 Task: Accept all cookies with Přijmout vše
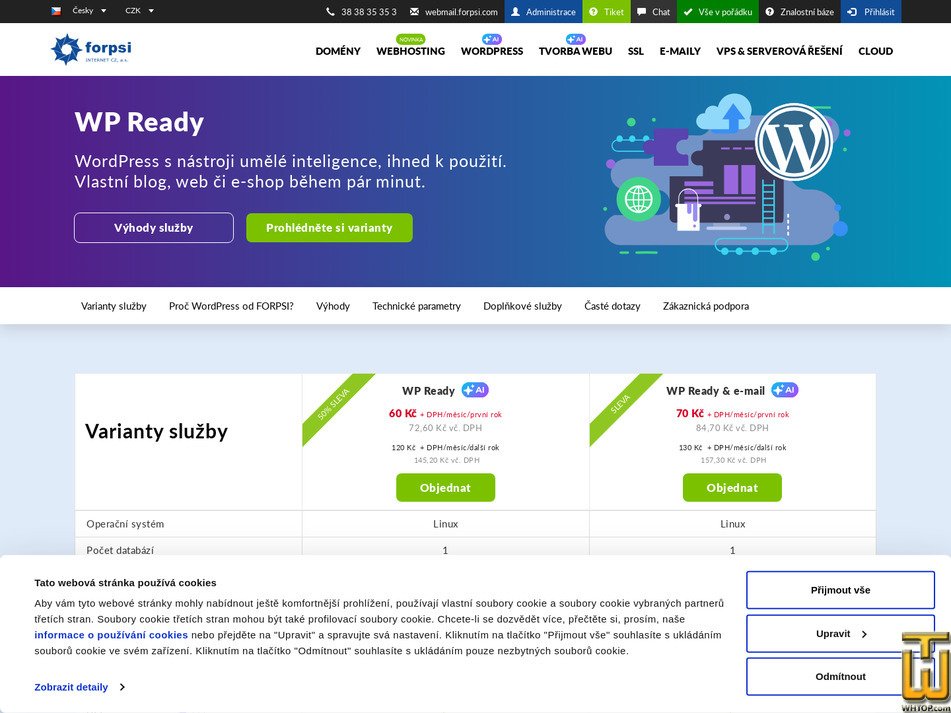click(x=840, y=589)
